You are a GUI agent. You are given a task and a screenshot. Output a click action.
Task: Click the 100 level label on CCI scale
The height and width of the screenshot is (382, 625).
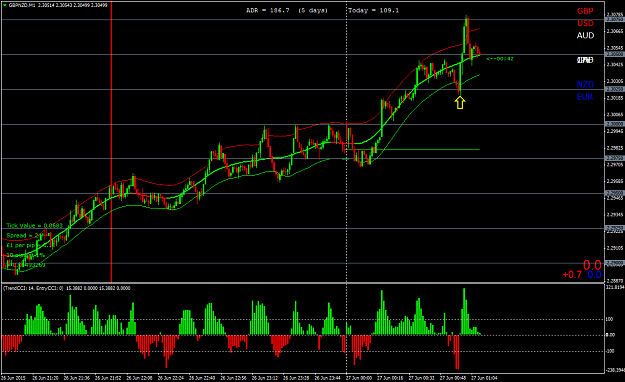click(x=609, y=319)
